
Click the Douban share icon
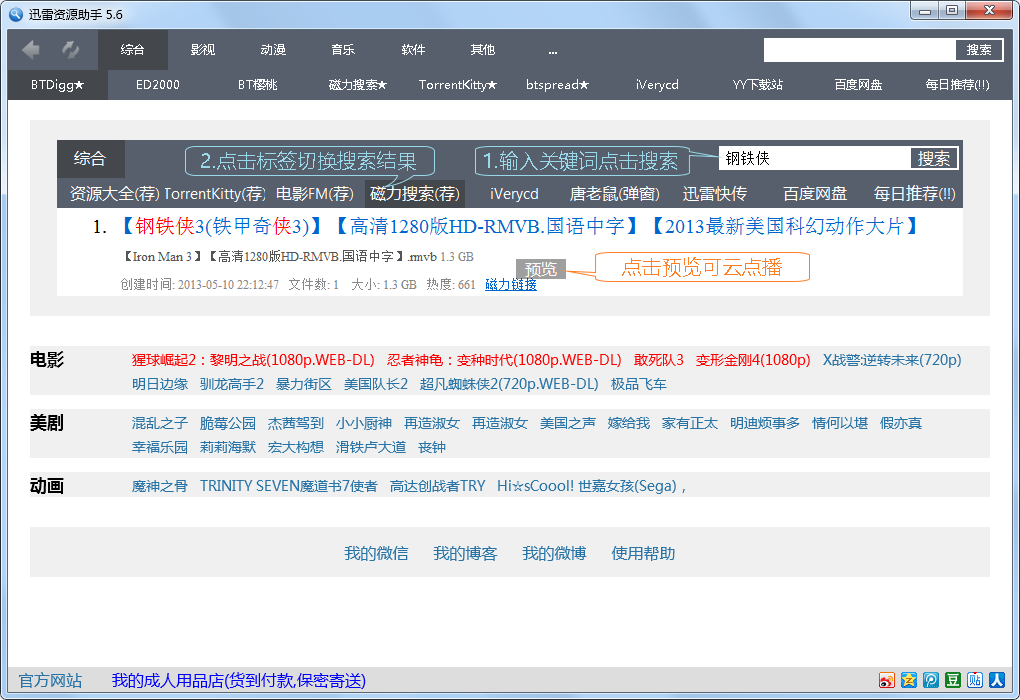(952, 680)
